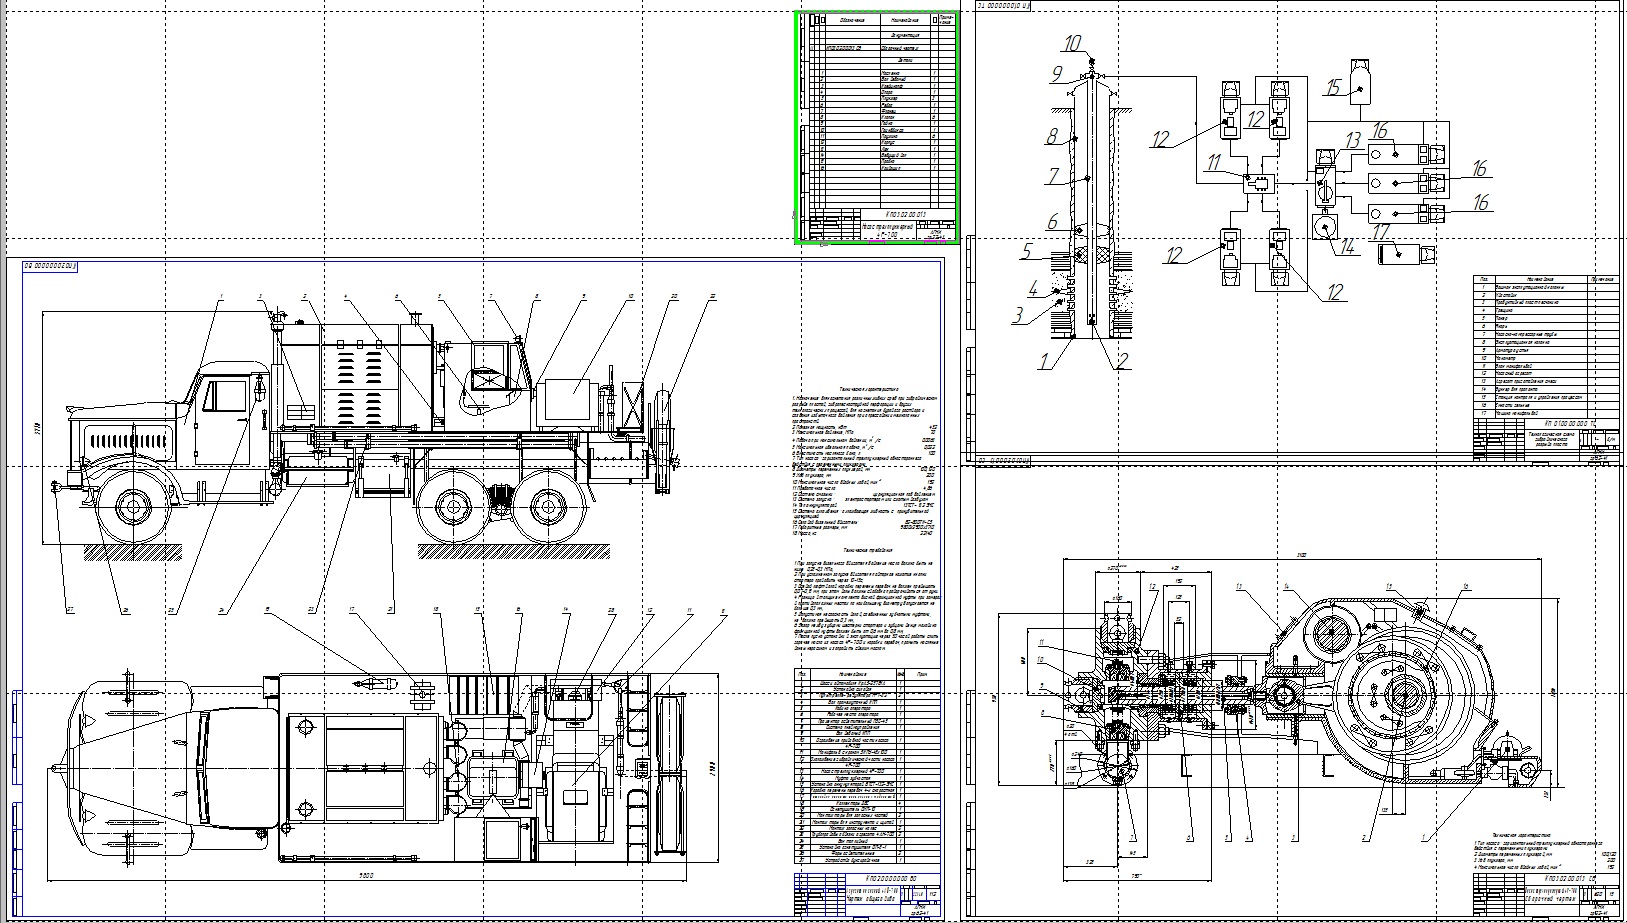Screen dimensions: 1627x923
Task: Select callout 15 beside the control station vehicle
Action: click(1333, 88)
